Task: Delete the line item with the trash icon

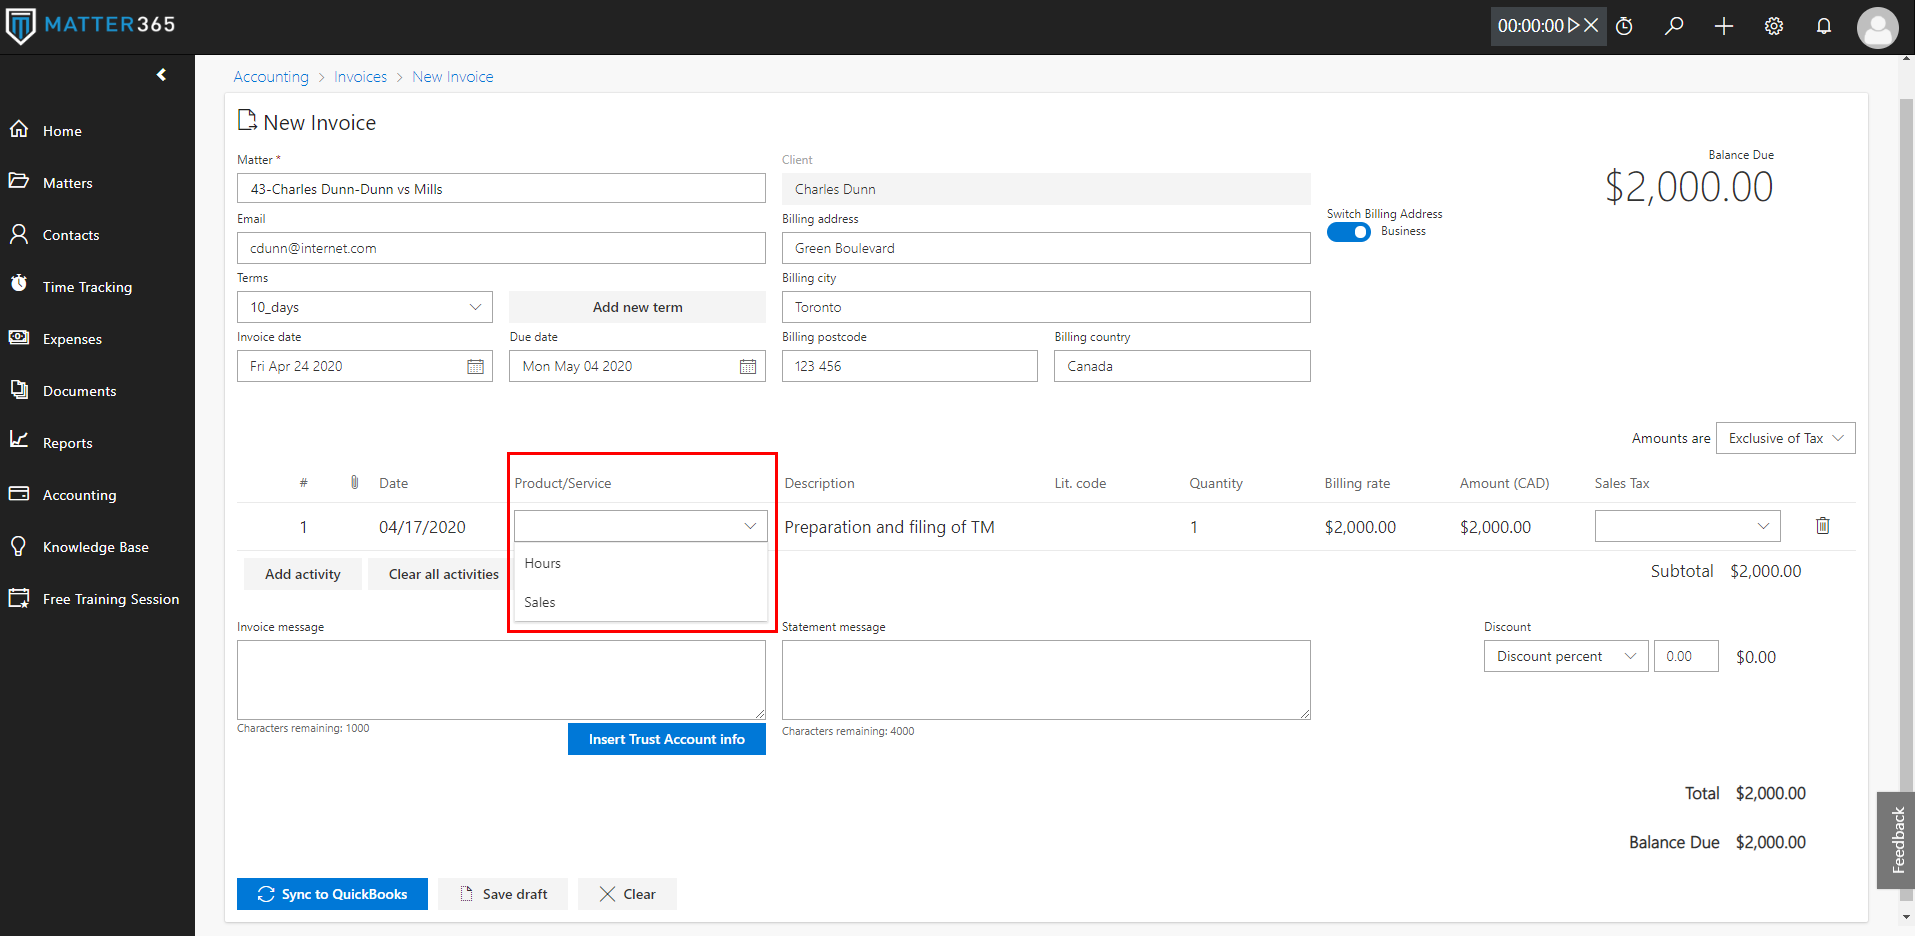Action: coord(1823,526)
